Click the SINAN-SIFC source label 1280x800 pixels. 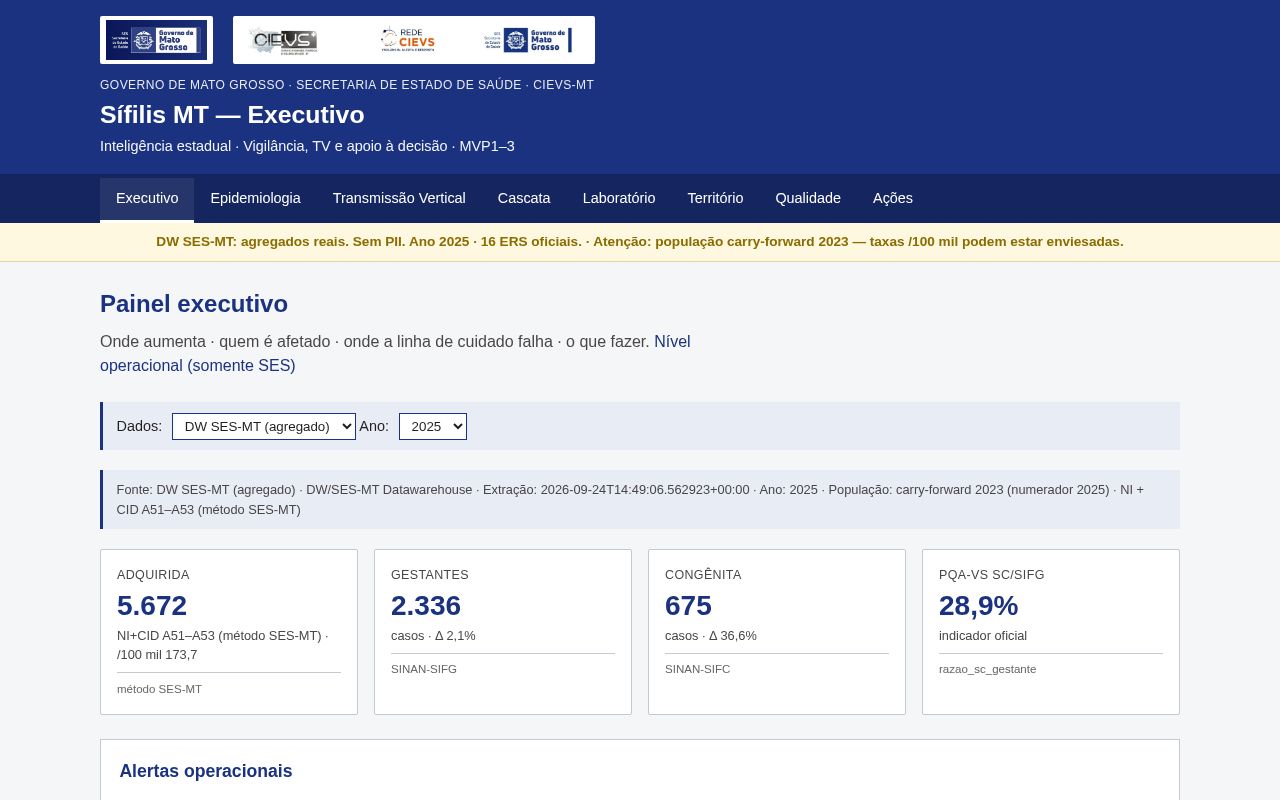tap(698, 669)
